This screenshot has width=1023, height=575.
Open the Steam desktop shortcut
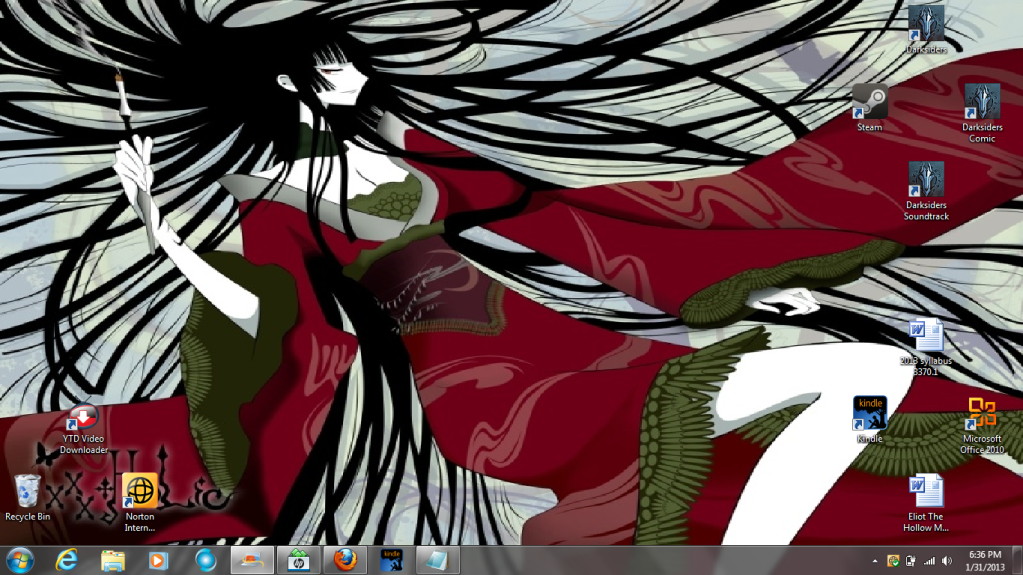pyautogui.click(x=869, y=102)
